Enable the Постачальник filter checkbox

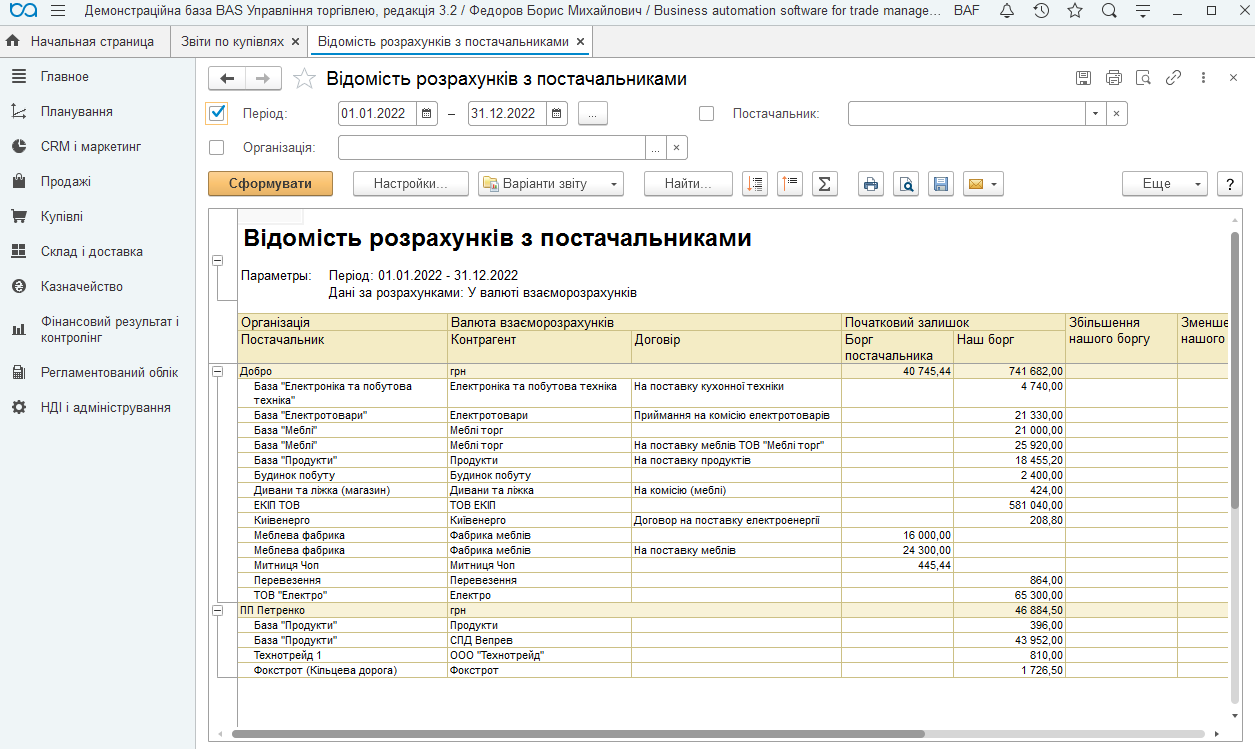click(707, 114)
